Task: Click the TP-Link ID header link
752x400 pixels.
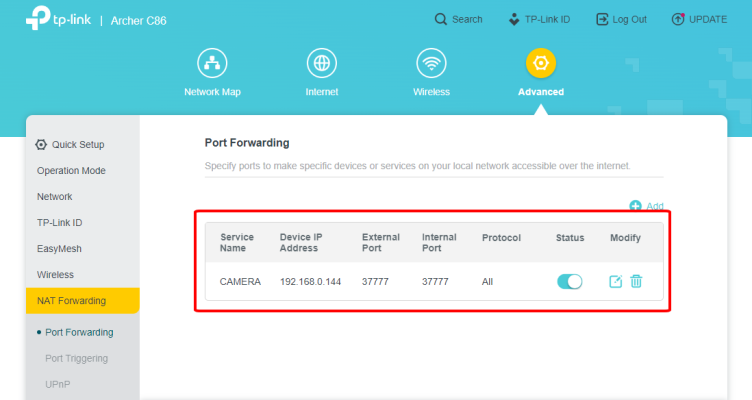Action: point(540,19)
